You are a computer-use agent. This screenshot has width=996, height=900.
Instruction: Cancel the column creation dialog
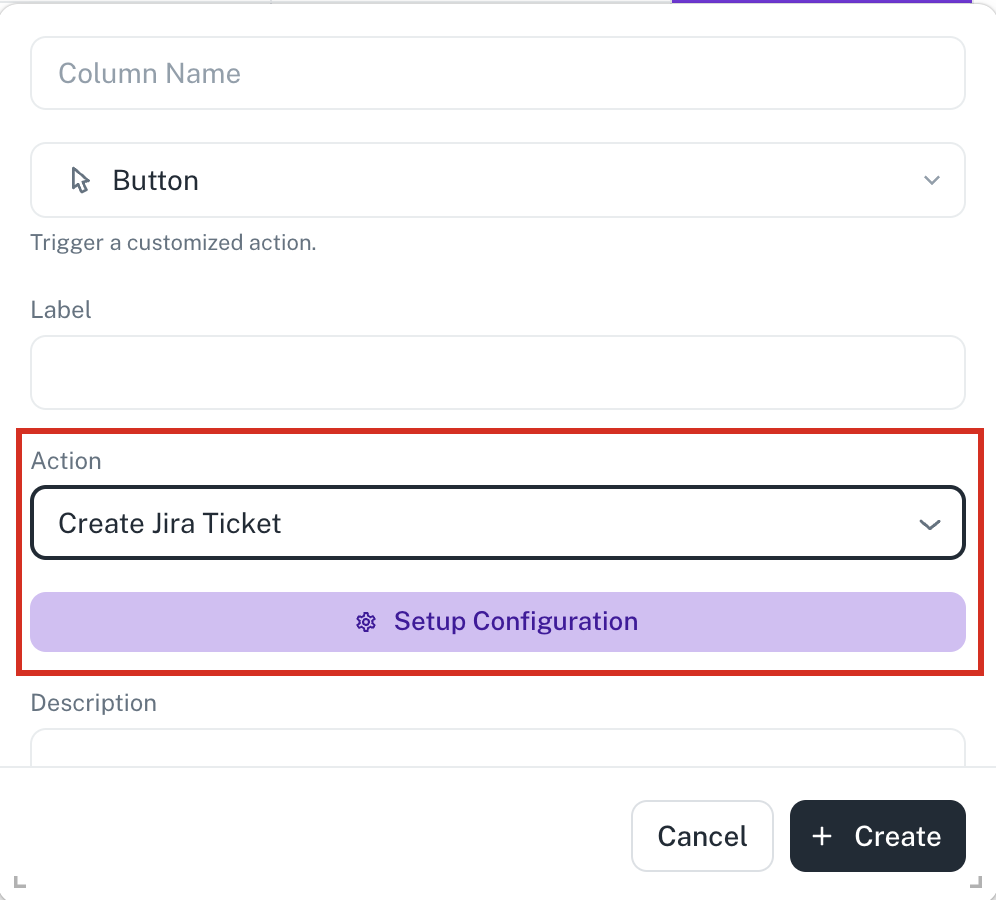click(x=702, y=836)
